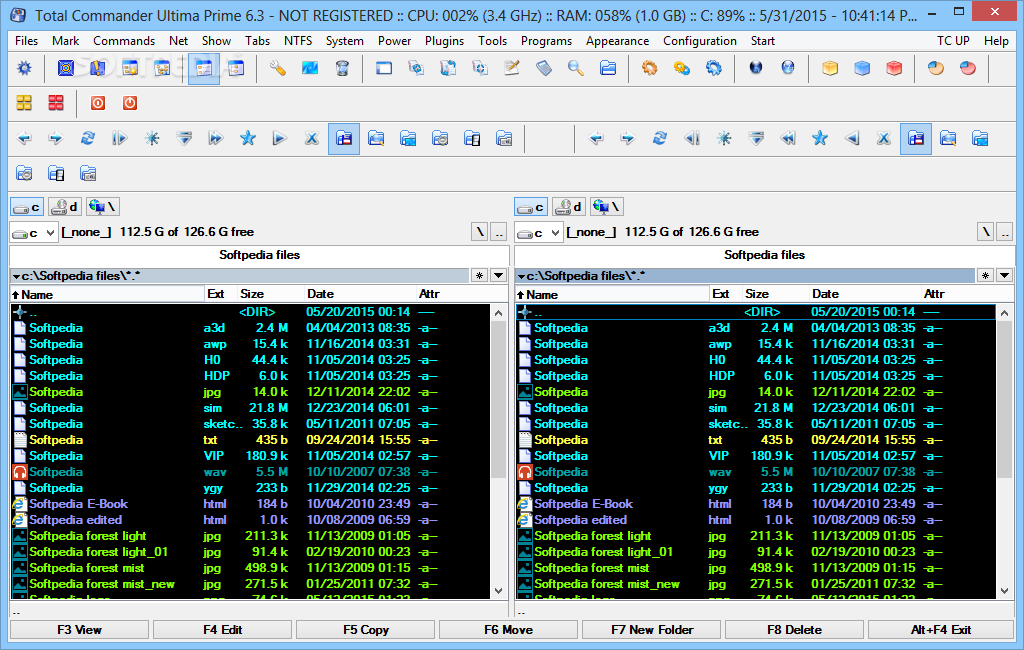Select drive c button in right panel
Viewport: 1024px width, 650px height.
tap(531, 207)
